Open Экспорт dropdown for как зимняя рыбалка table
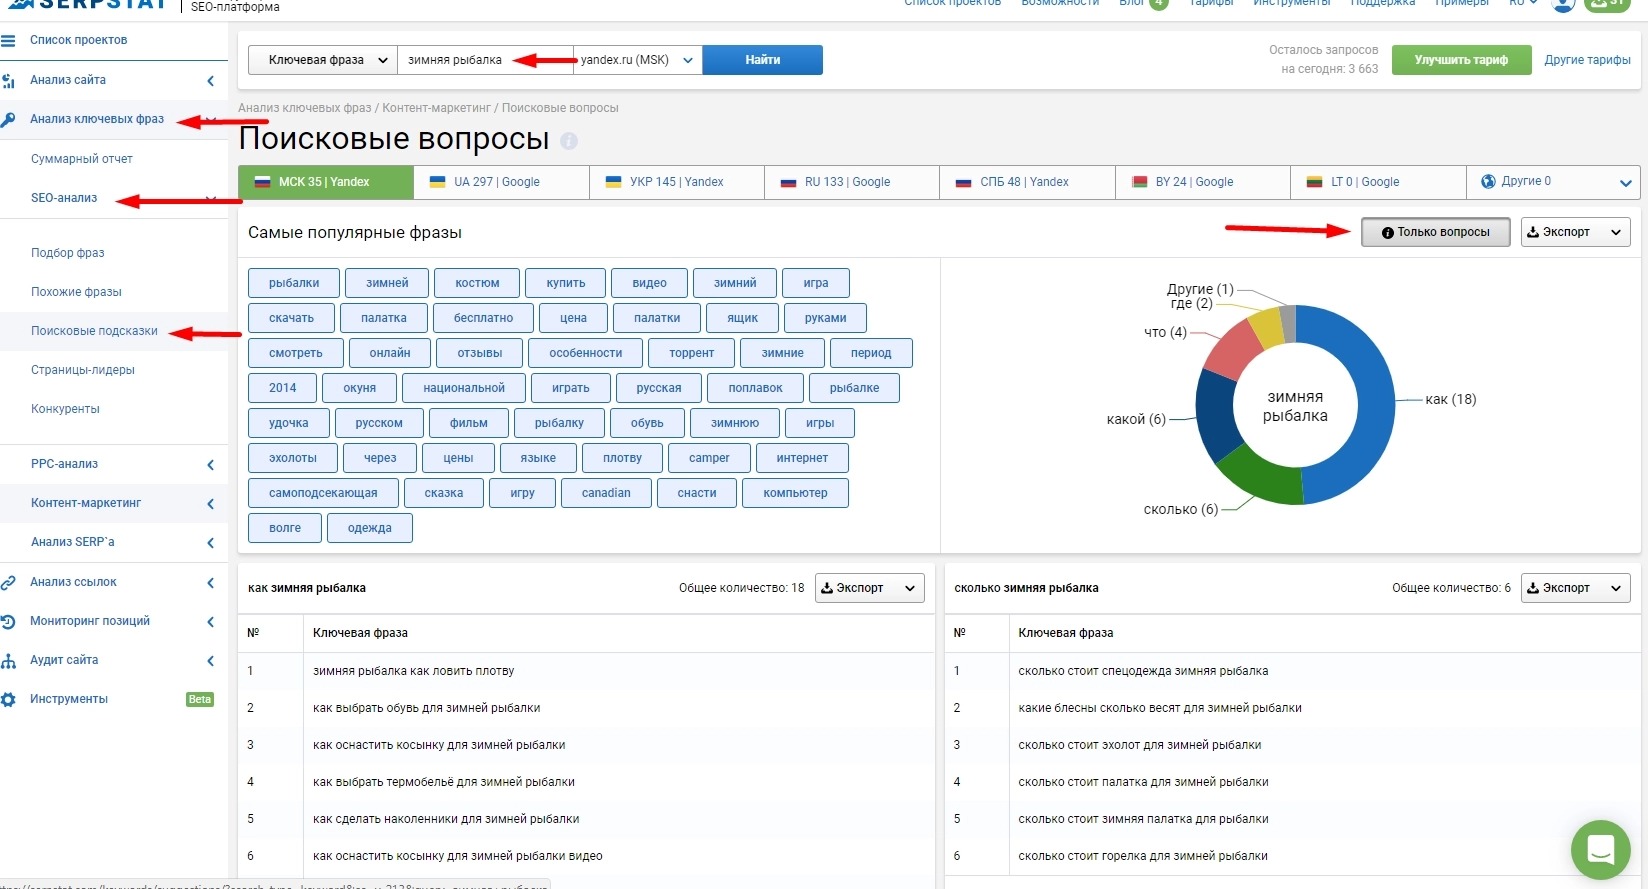The height and width of the screenshot is (889, 1648). coord(869,588)
